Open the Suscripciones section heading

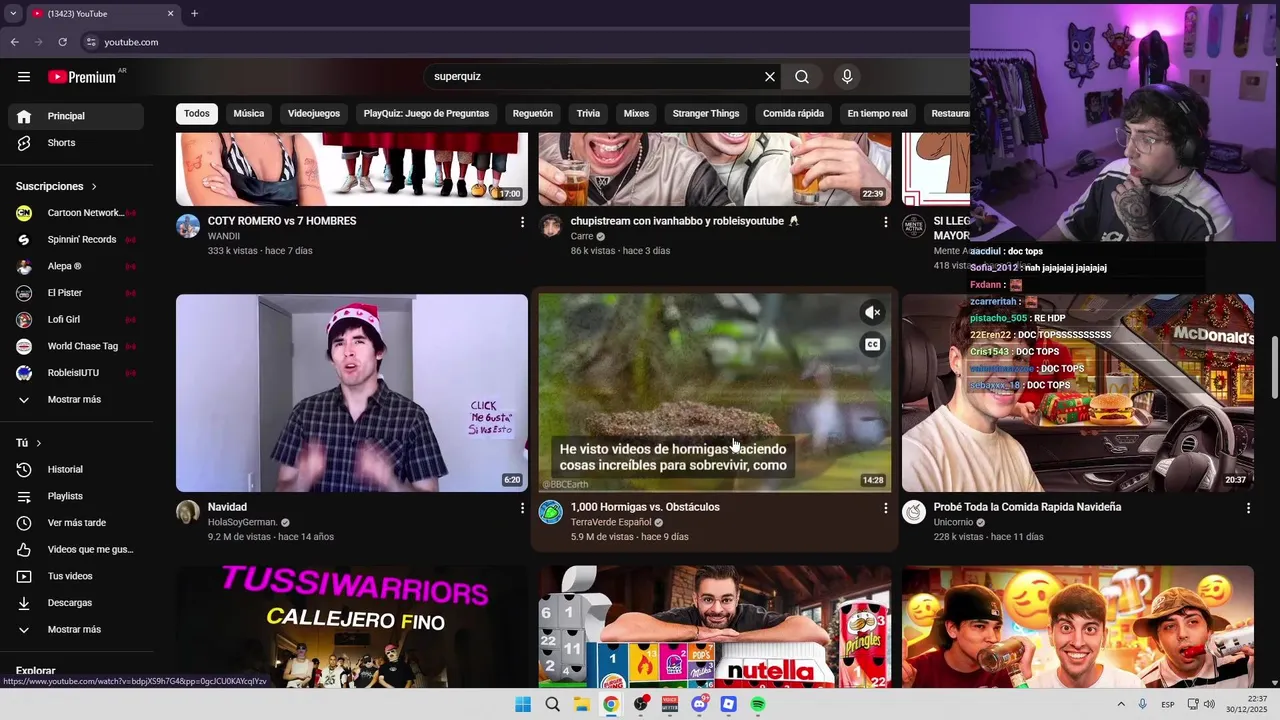tap(56, 187)
